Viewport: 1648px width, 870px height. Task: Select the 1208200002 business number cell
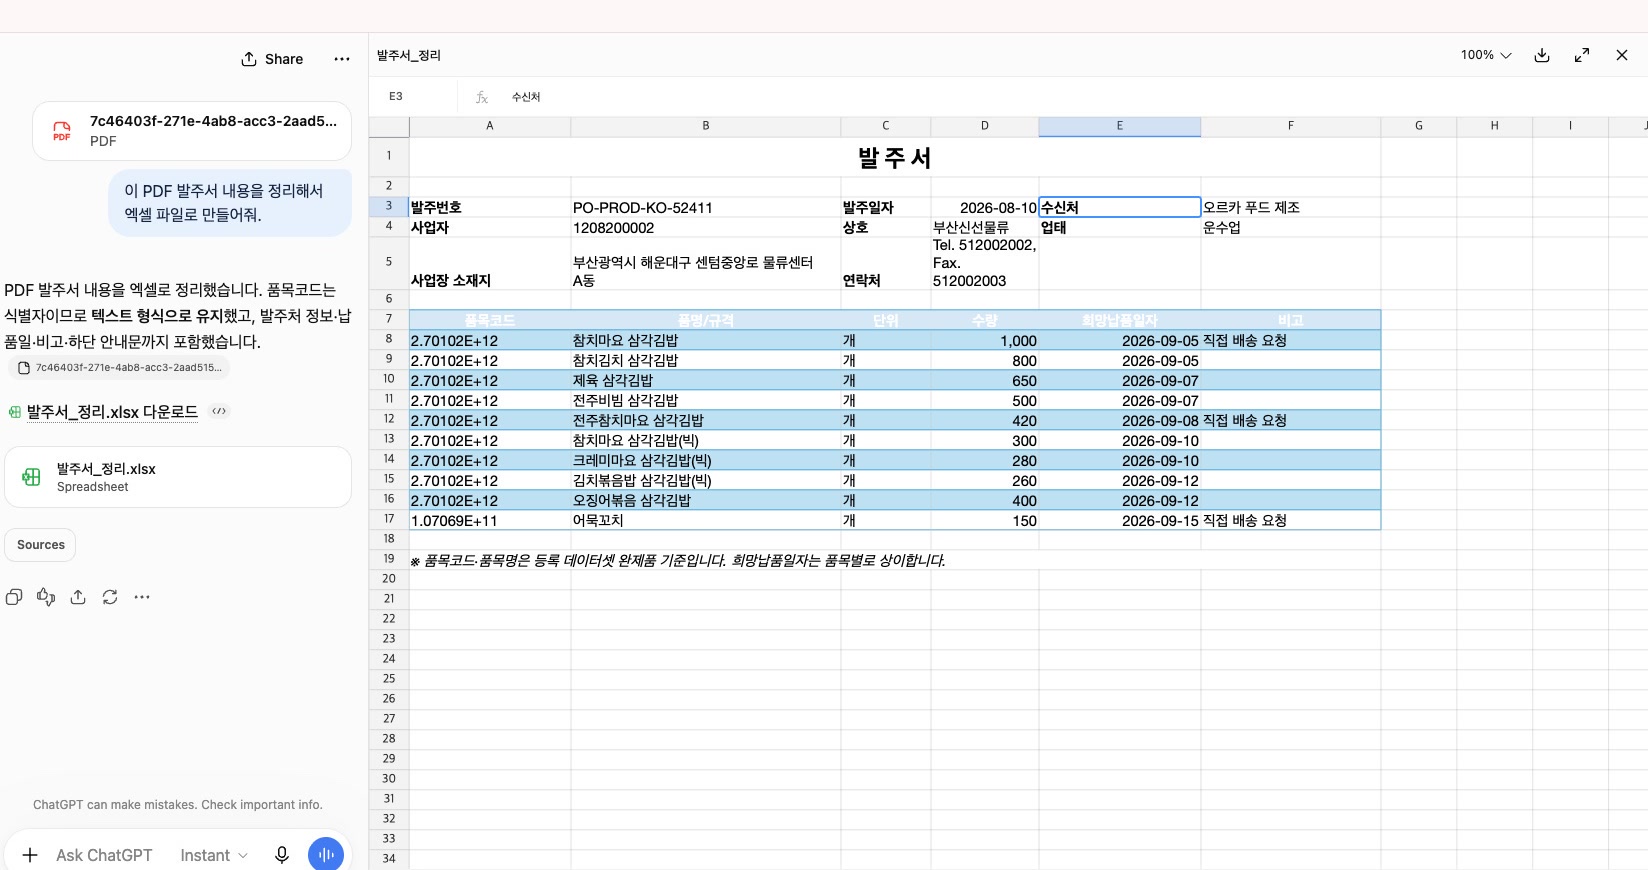[x=706, y=227]
